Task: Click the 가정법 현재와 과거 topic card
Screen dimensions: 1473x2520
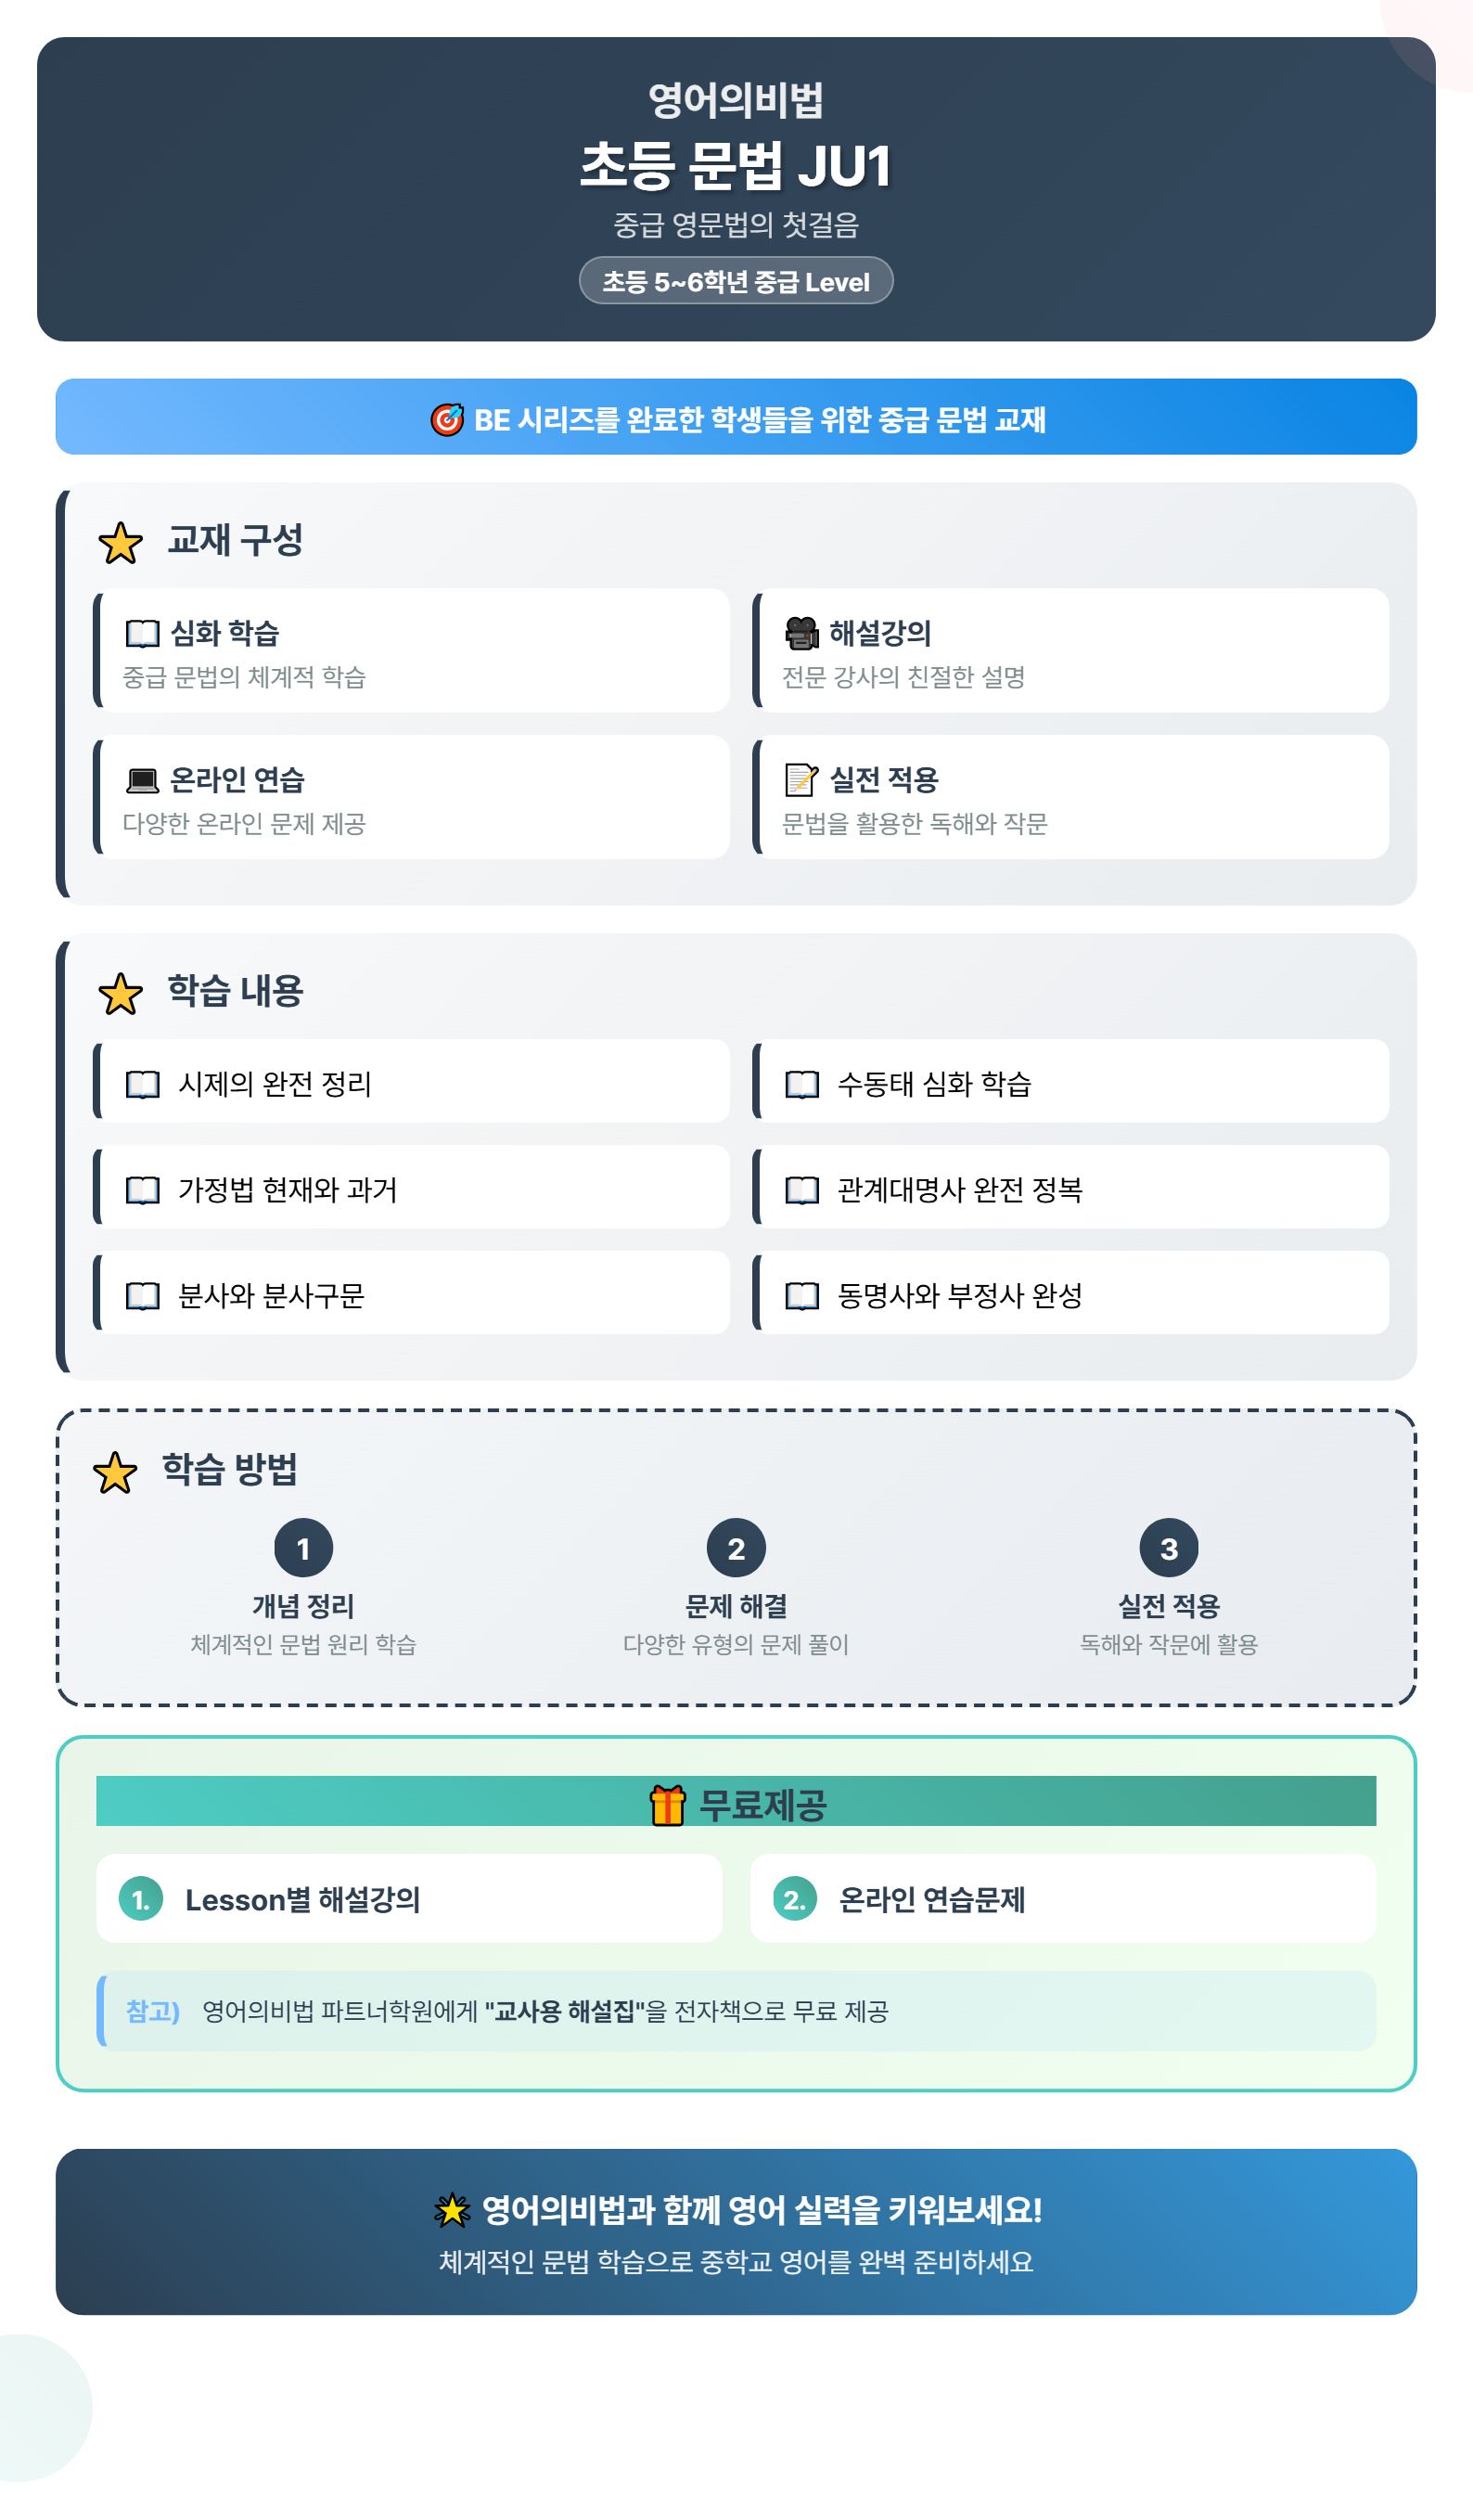Action: tap(411, 1187)
